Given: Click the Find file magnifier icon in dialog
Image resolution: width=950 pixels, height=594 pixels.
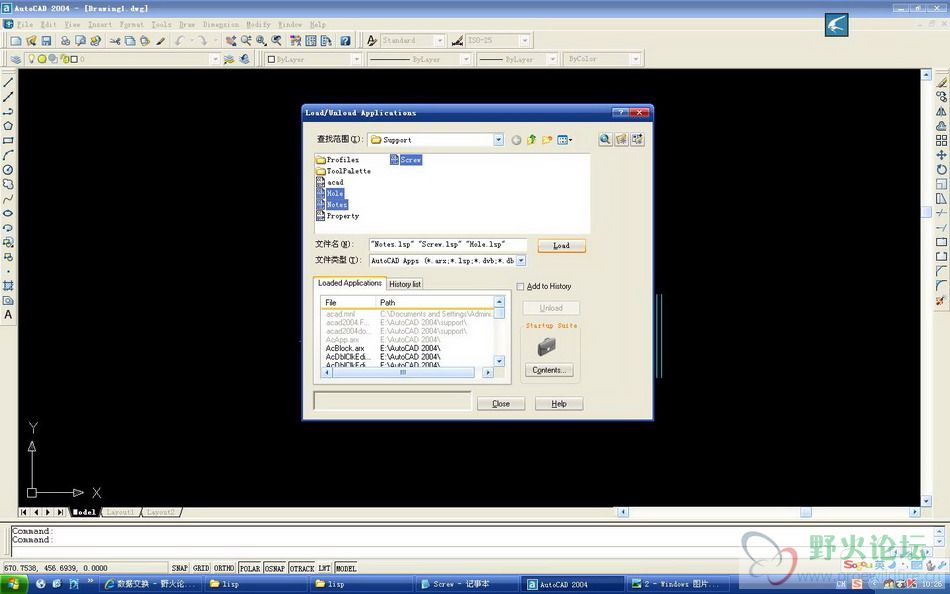Looking at the screenshot, I should 605,139.
